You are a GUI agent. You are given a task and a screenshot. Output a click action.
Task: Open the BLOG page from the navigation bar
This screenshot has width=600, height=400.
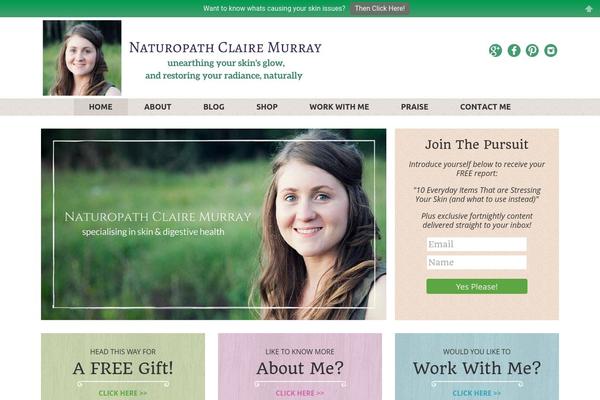tap(214, 107)
